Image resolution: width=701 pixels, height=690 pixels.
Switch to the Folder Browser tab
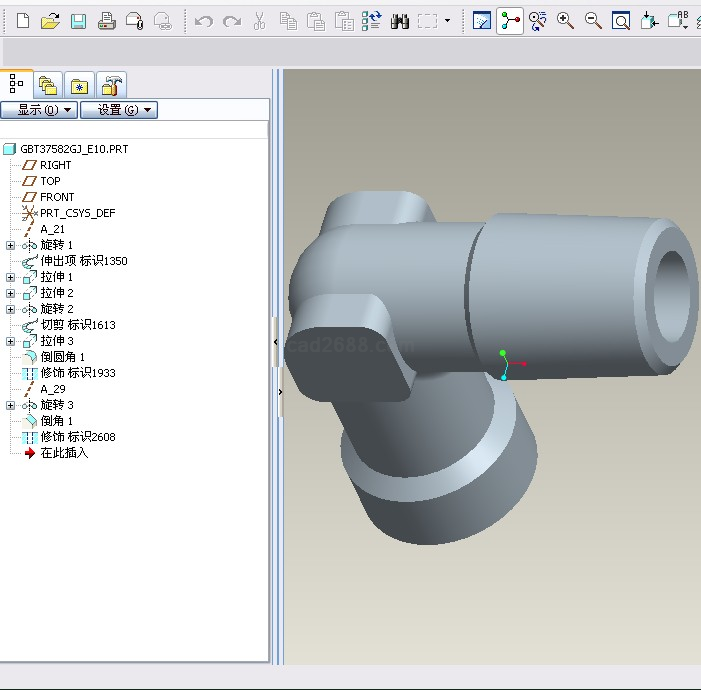click(x=48, y=85)
